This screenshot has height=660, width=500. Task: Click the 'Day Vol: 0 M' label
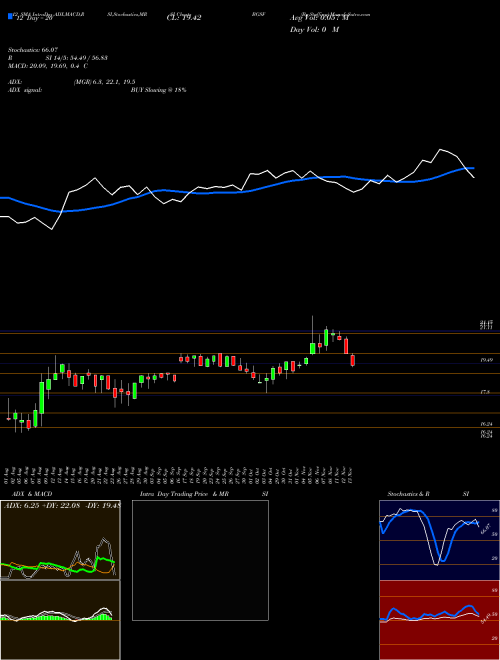pos(314,29)
